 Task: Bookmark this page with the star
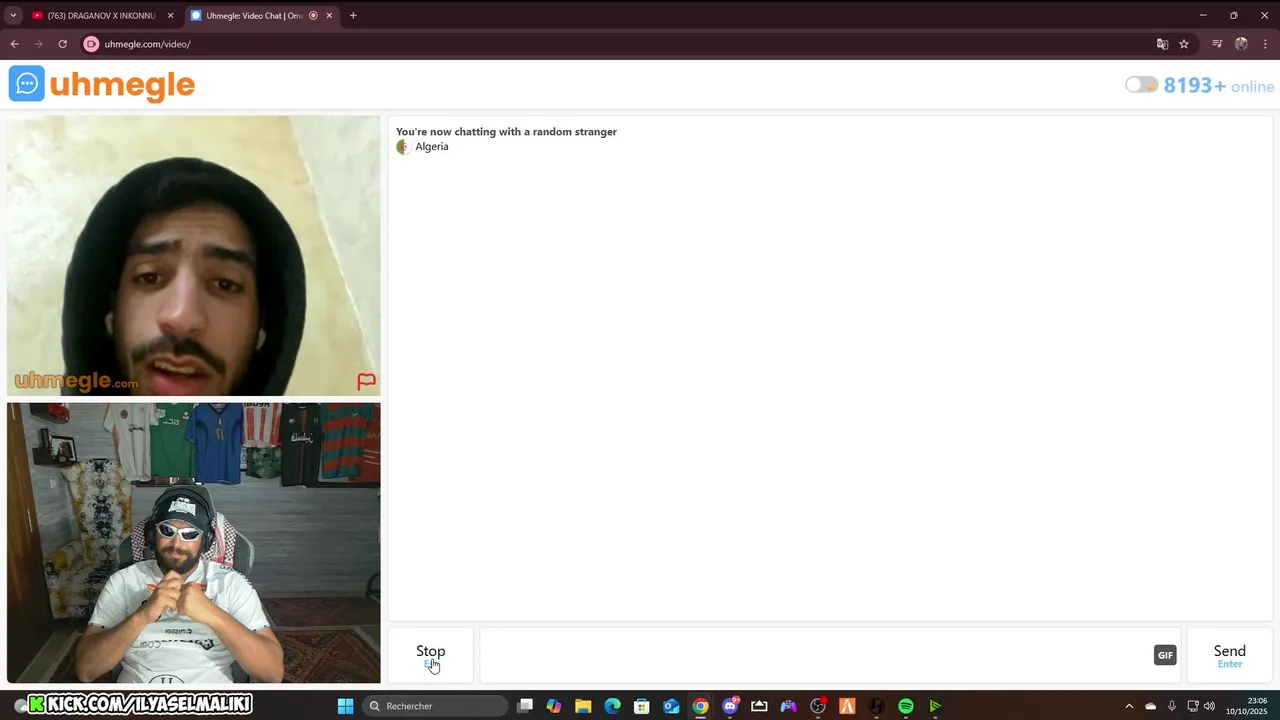1184,44
